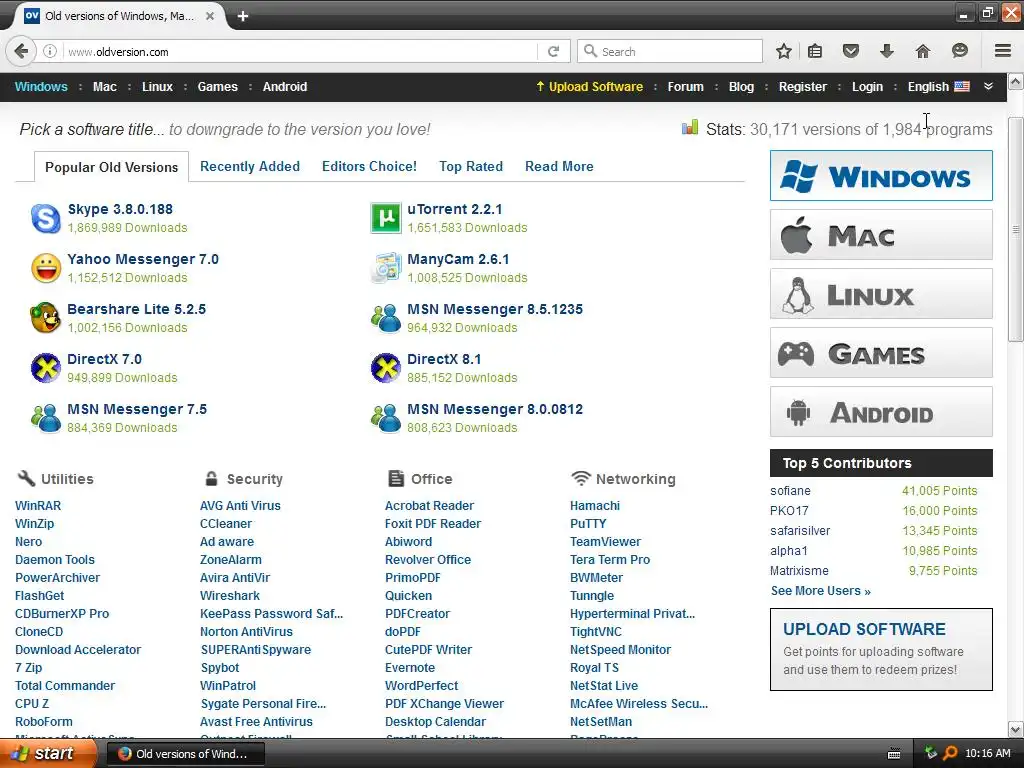This screenshot has height=768, width=1024.
Task: Click the Firefox taskbar button
Action: pyautogui.click(x=185, y=754)
